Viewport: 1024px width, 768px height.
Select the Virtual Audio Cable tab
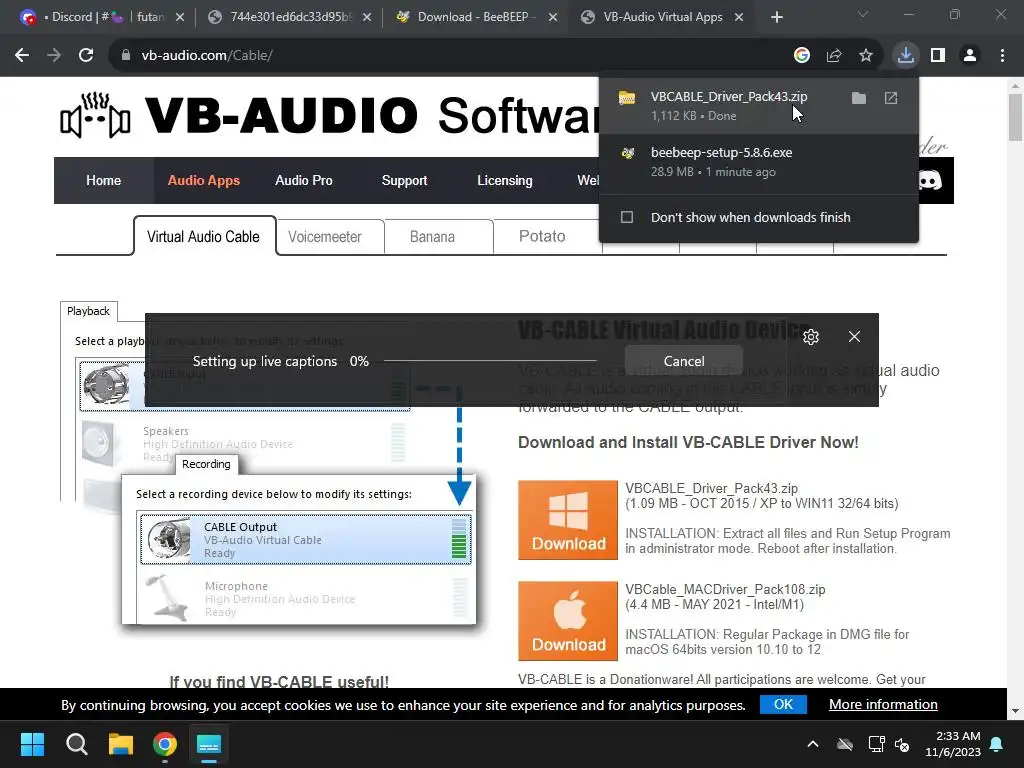[x=204, y=236]
